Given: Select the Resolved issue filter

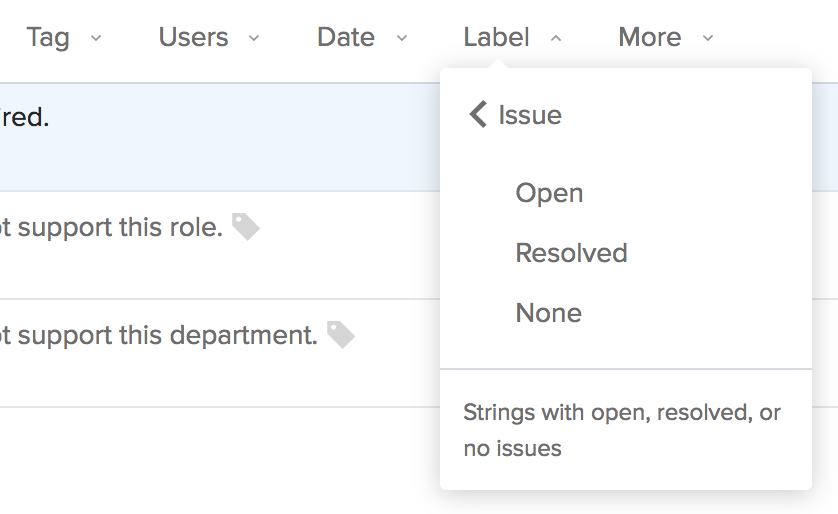Looking at the screenshot, I should pyautogui.click(x=571, y=253).
